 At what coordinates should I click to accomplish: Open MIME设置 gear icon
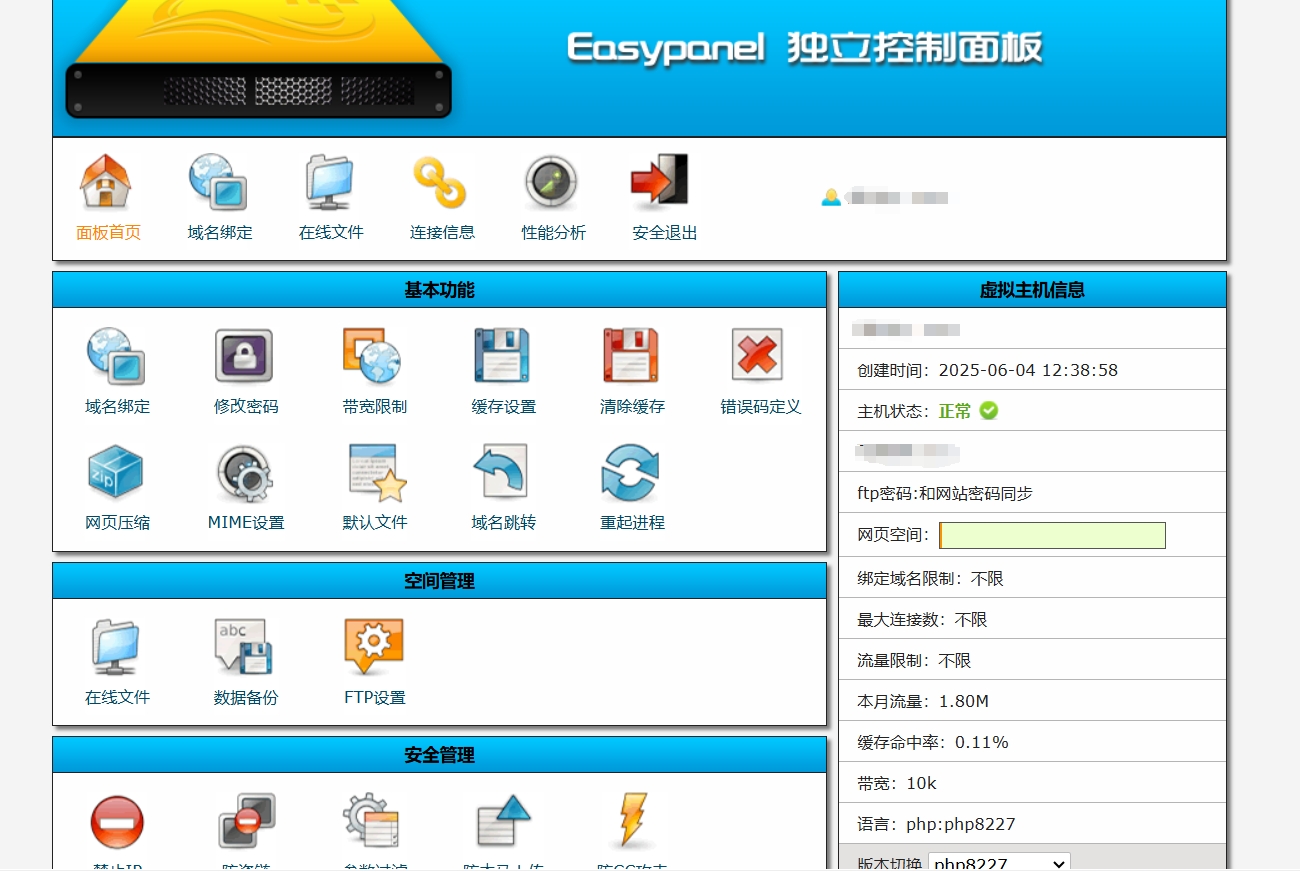[244, 473]
